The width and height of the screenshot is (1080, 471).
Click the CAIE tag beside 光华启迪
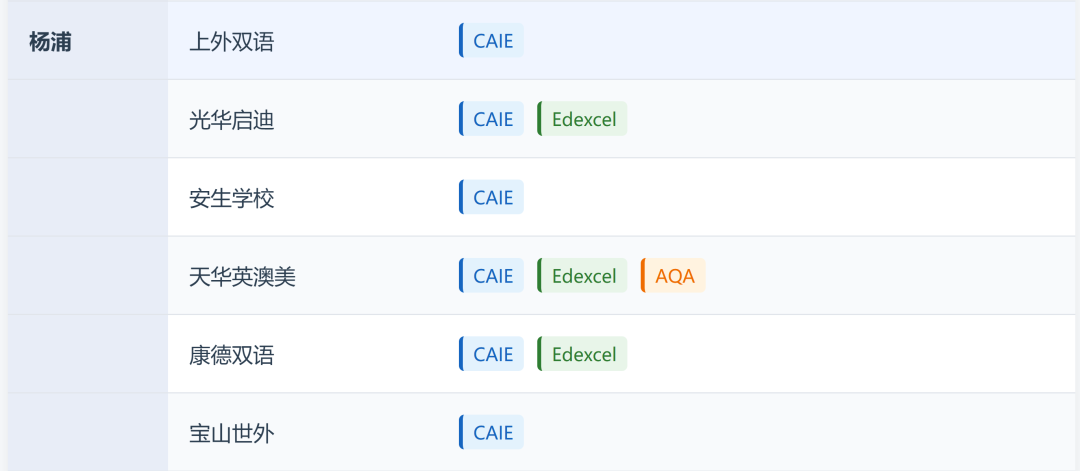click(x=492, y=119)
